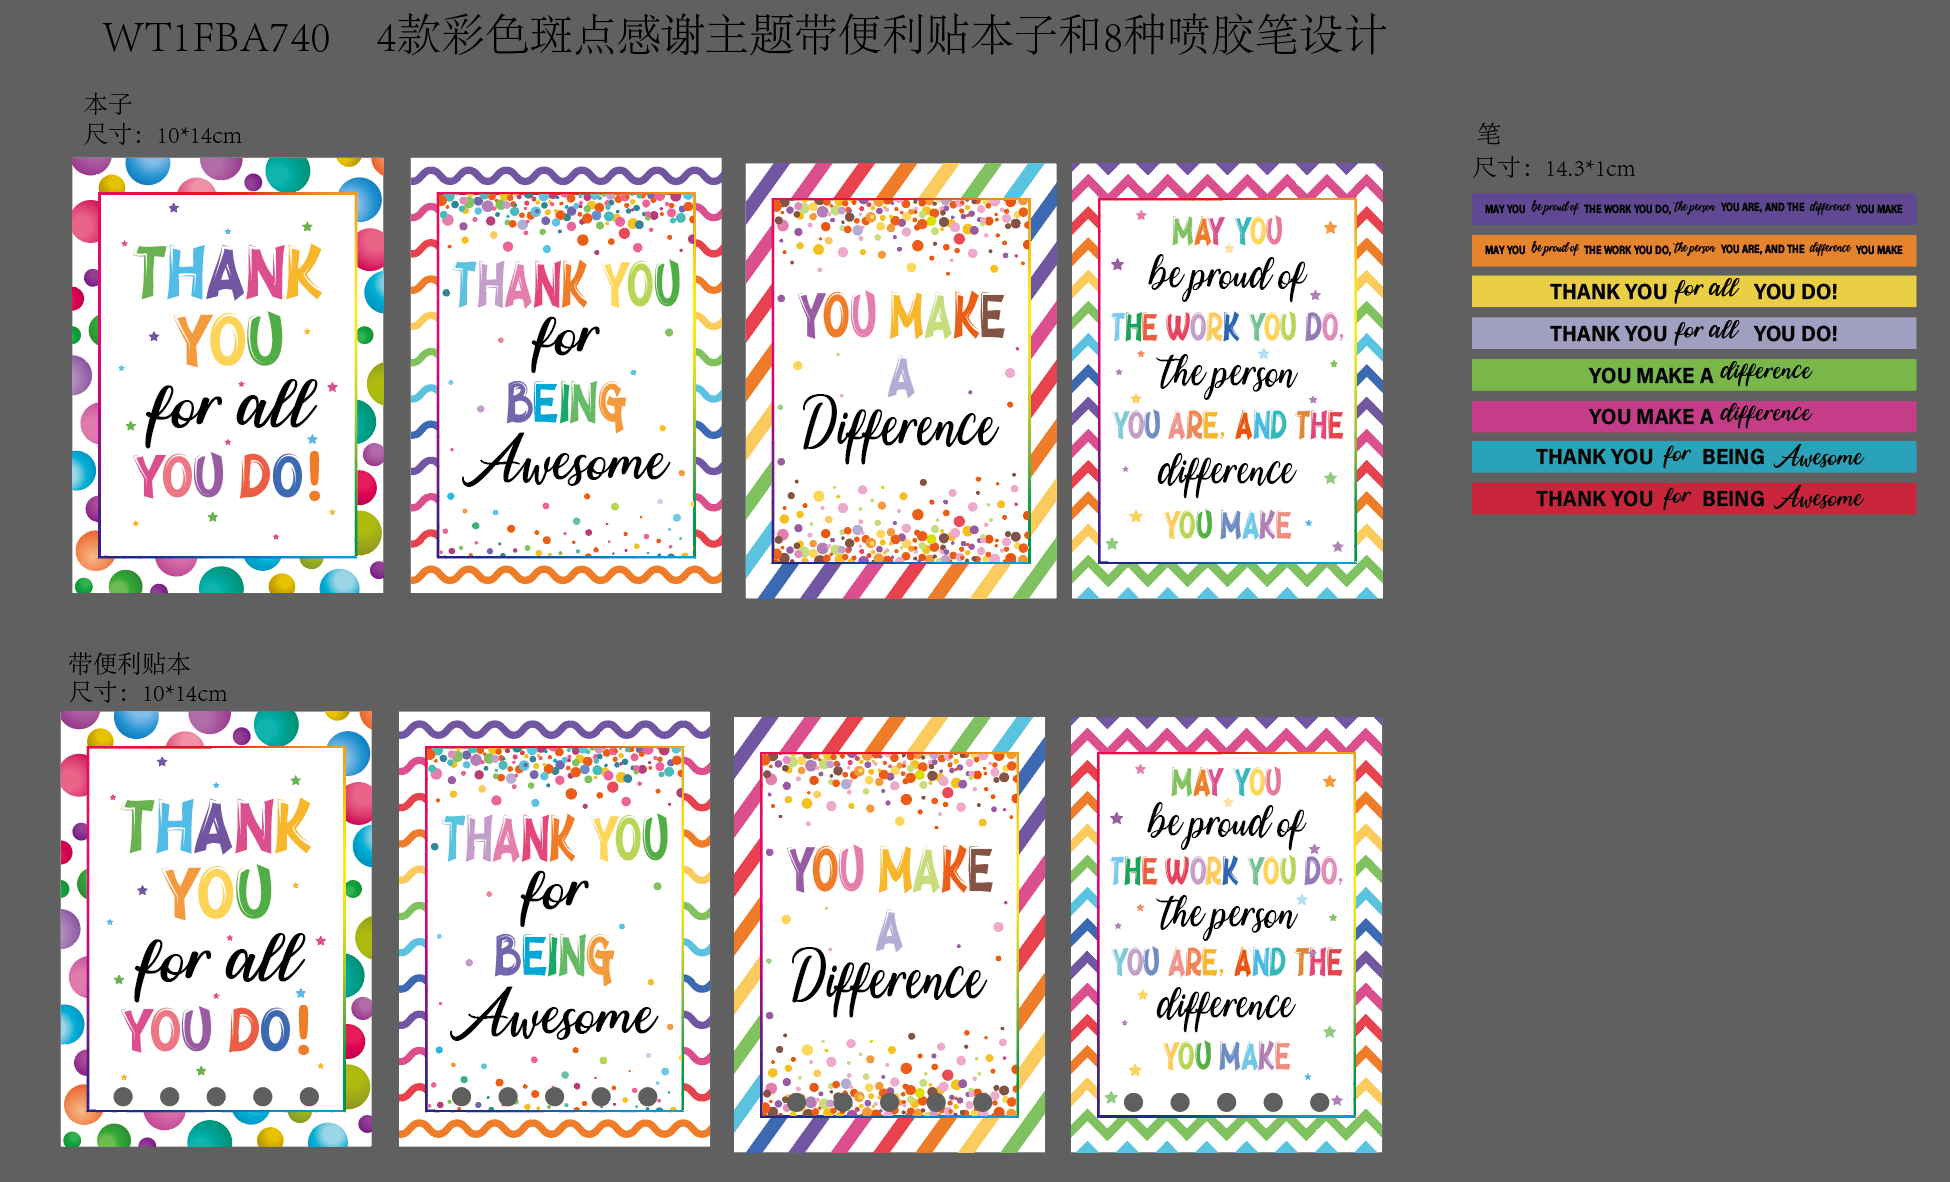Click the green "You Make A difference" pen
This screenshot has width=1950, height=1182.
(x=1693, y=375)
